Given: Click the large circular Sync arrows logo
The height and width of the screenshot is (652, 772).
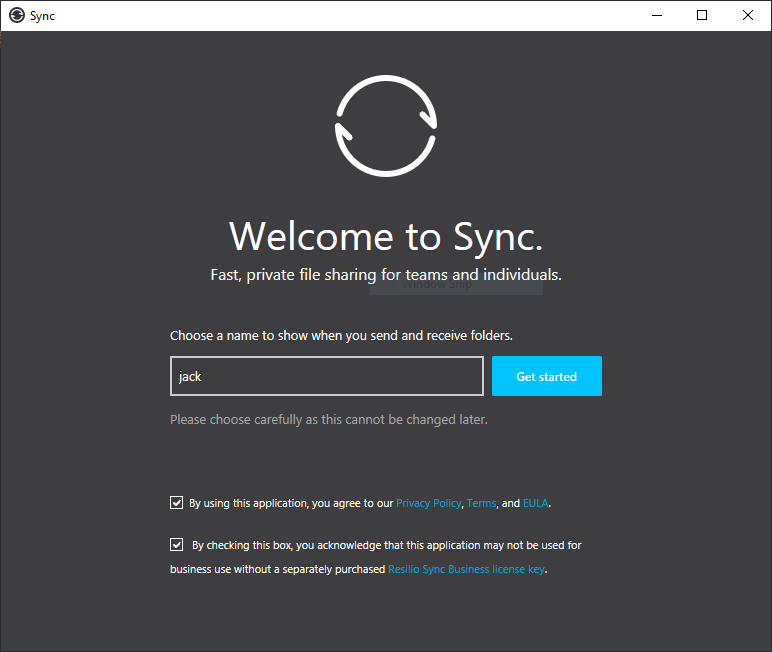Looking at the screenshot, I should [386, 125].
